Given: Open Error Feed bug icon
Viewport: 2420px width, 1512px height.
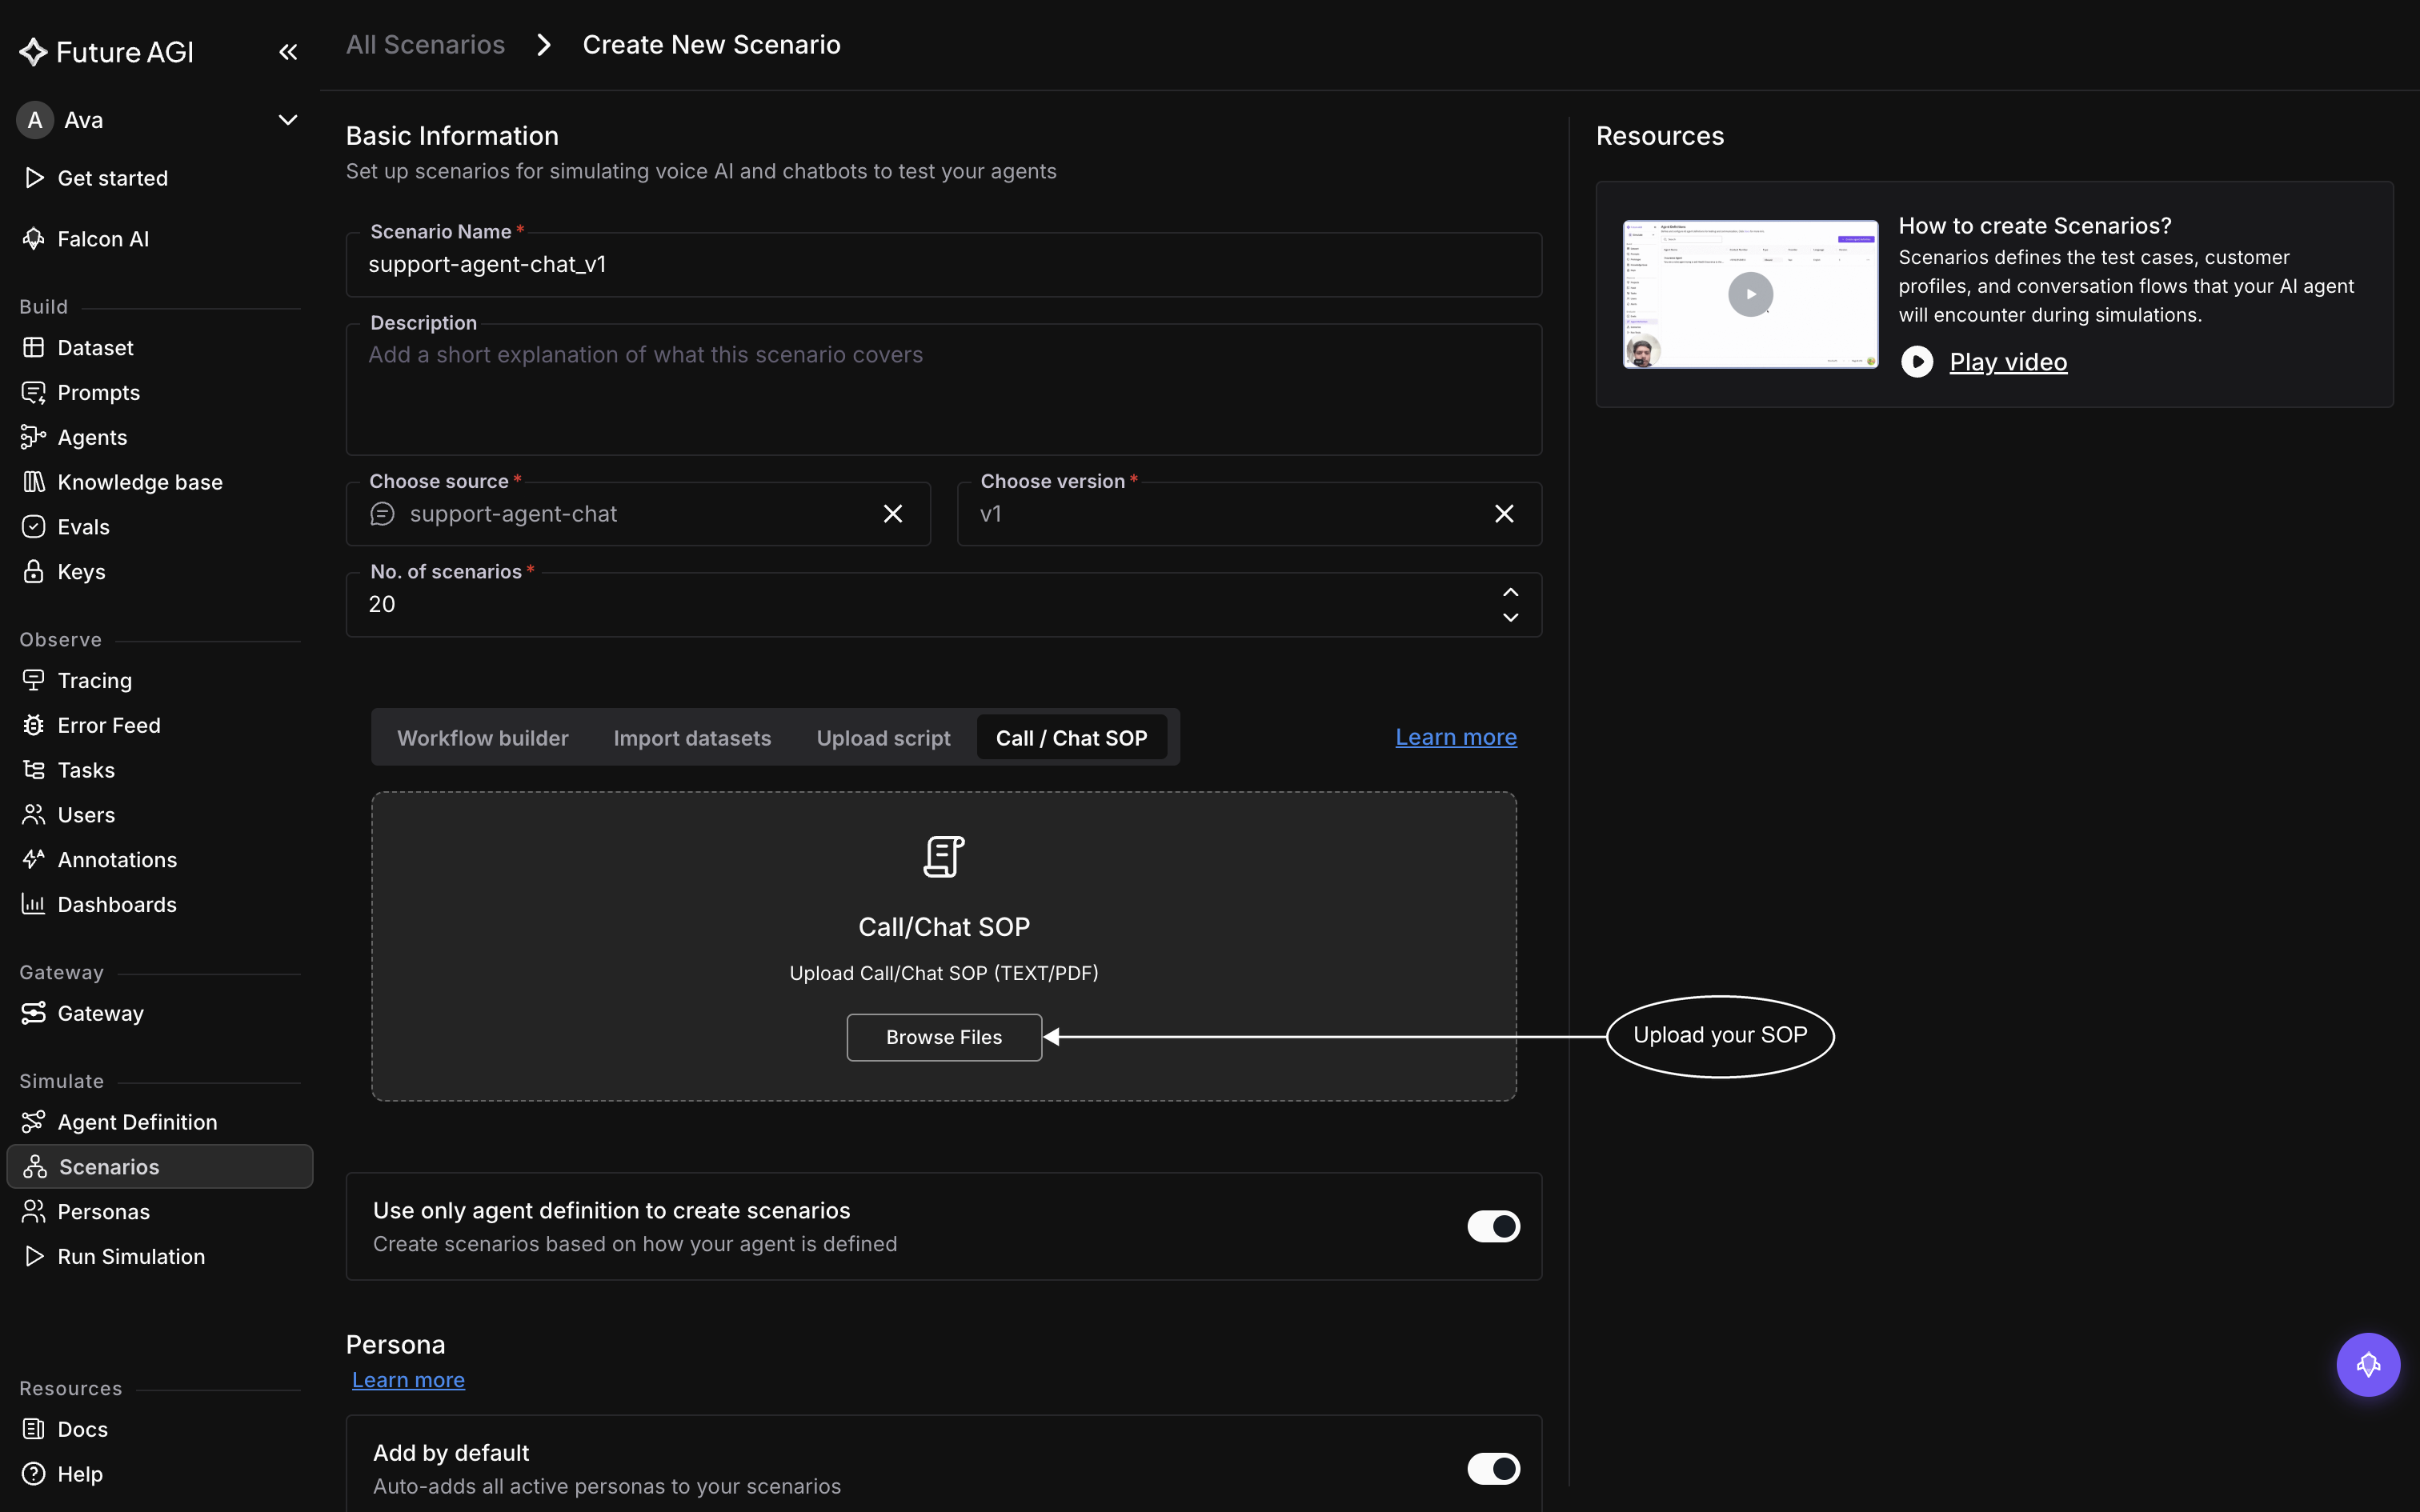Looking at the screenshot, I should (x=34, y=725).
